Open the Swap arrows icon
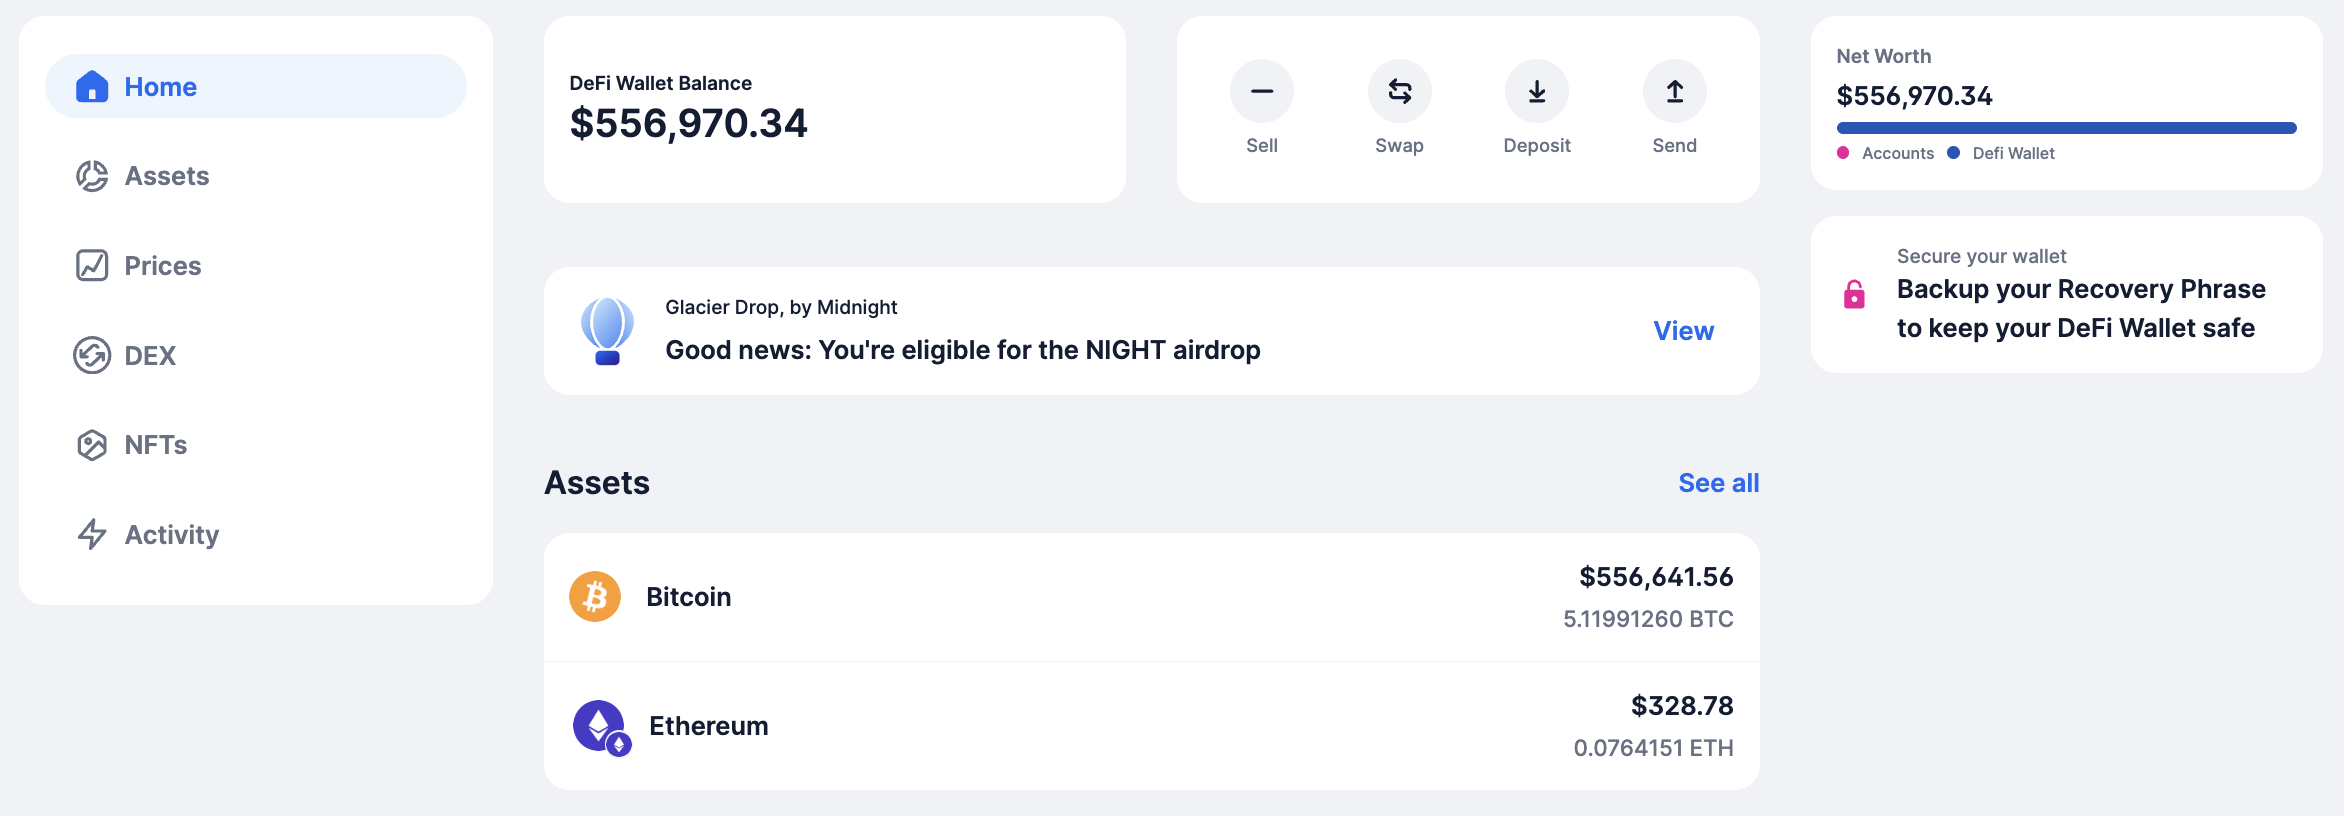Screen dimensions: 2344x816 tap(1399, 92)
